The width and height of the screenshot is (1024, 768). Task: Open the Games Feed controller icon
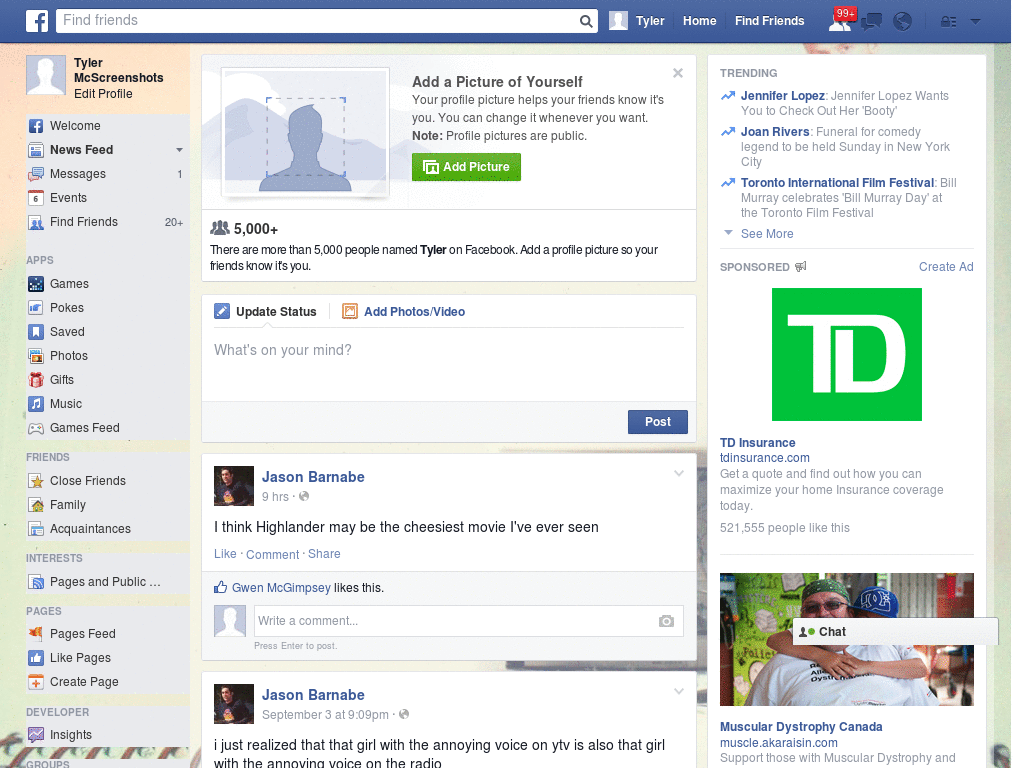36,428
